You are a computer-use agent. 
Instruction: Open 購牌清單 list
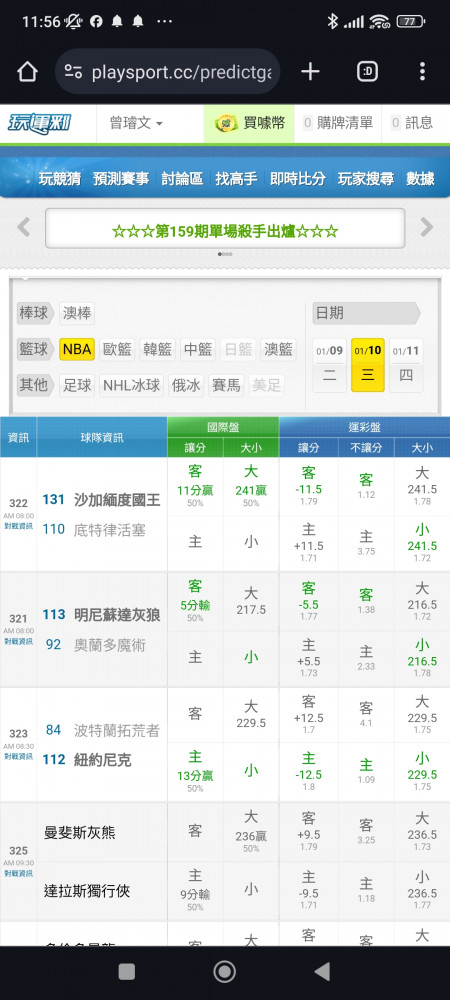pos(338,123)
